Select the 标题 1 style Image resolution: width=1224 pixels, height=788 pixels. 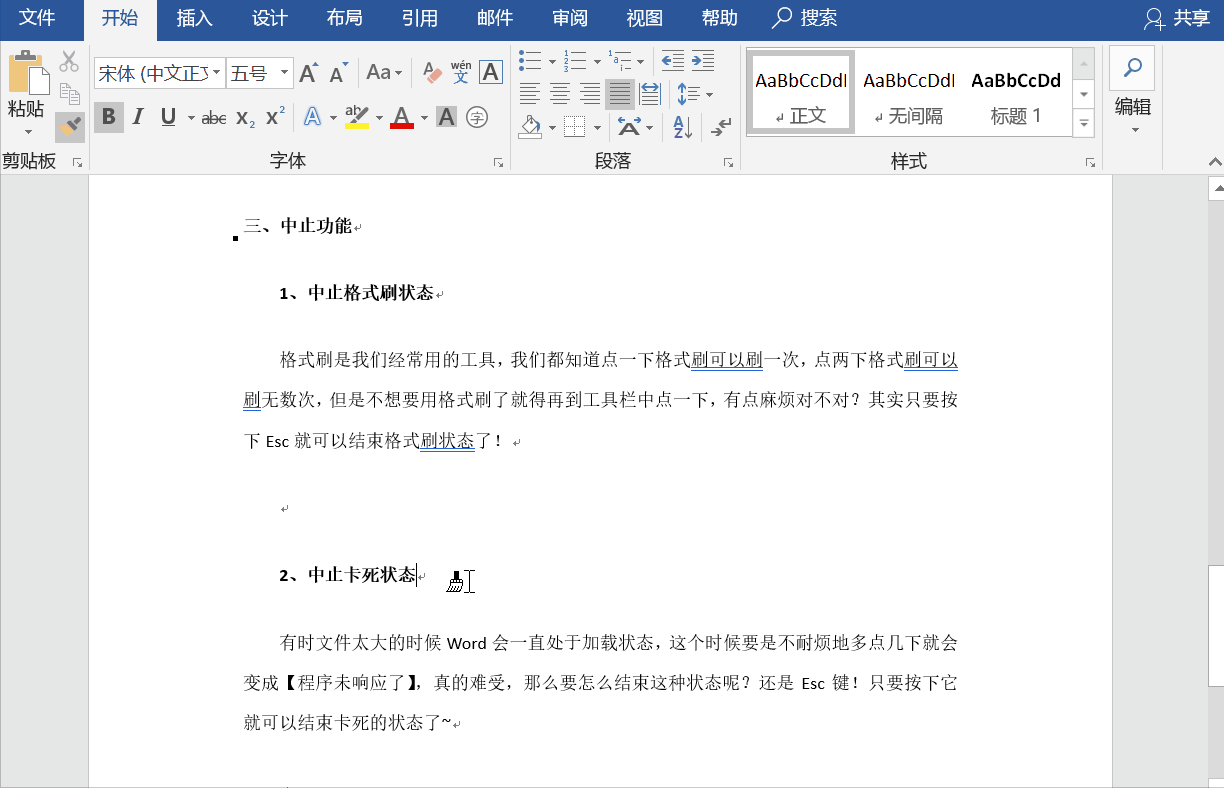click(1016, 93)
